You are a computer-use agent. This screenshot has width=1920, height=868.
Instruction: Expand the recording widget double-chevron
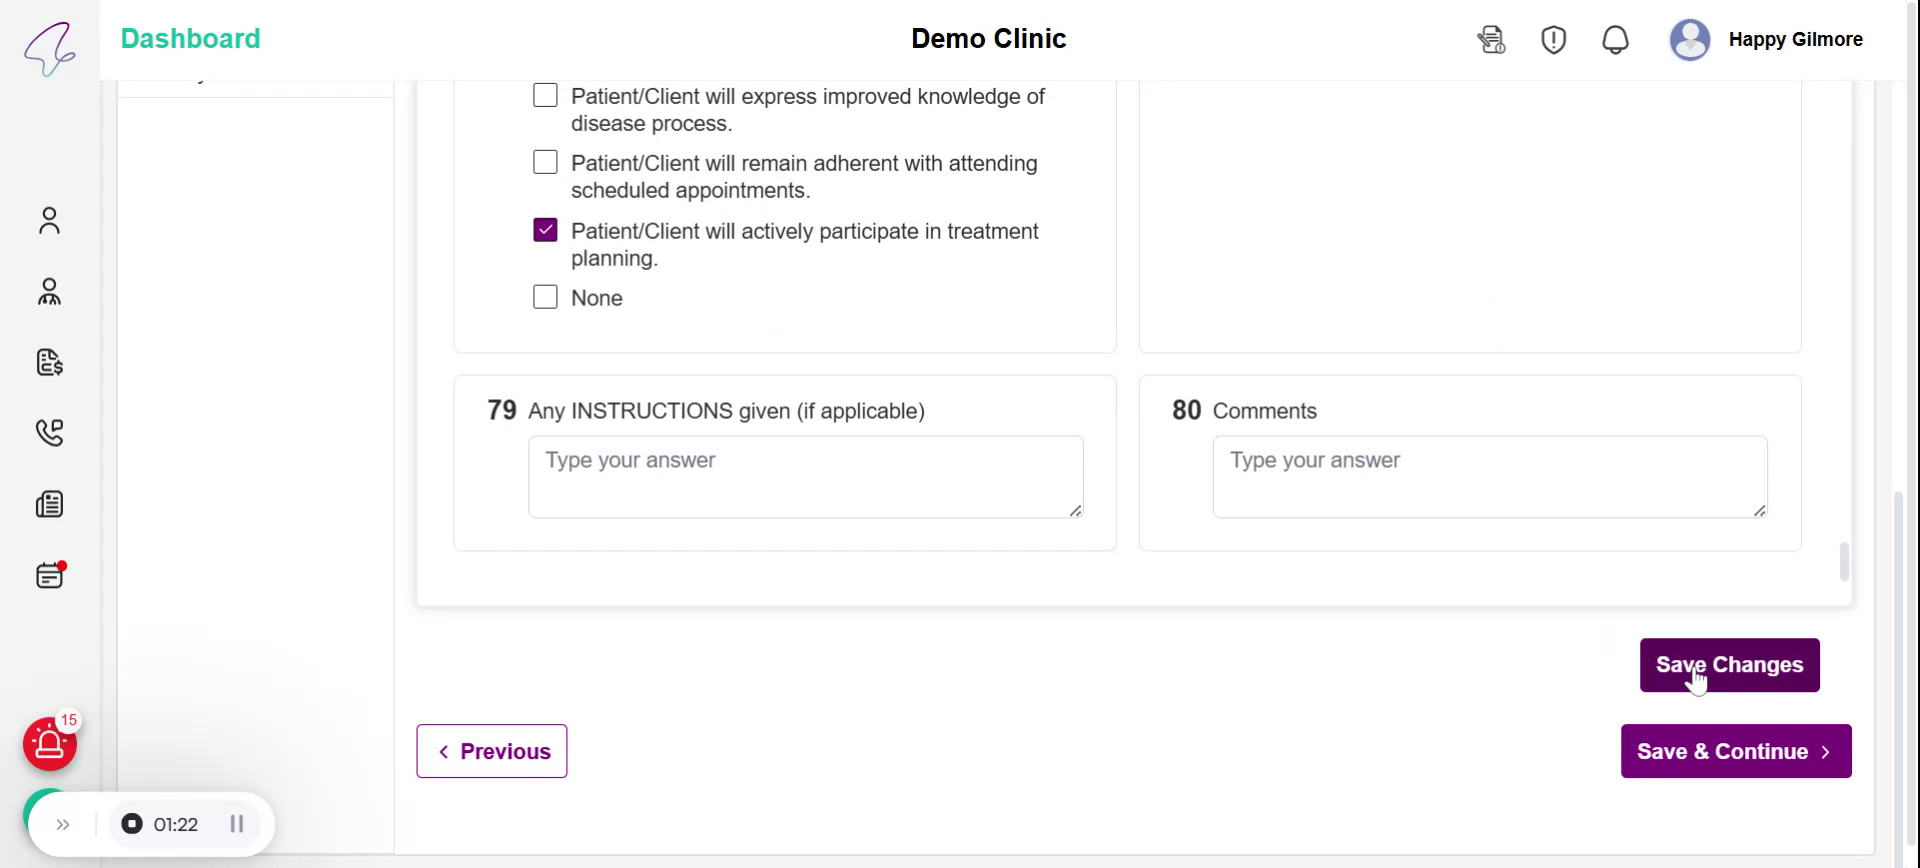(63, 824)
